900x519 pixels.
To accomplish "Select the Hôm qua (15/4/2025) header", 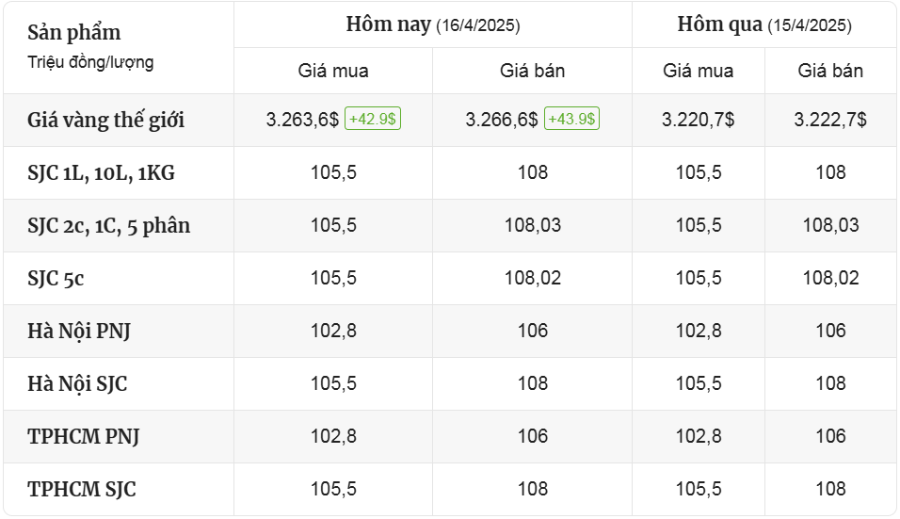I will point(765,25).
